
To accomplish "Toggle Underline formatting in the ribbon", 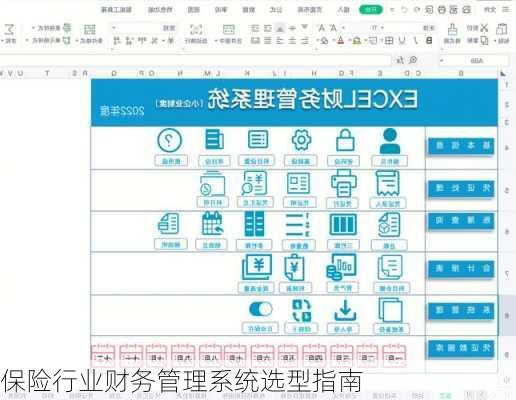I will (402, 41).
